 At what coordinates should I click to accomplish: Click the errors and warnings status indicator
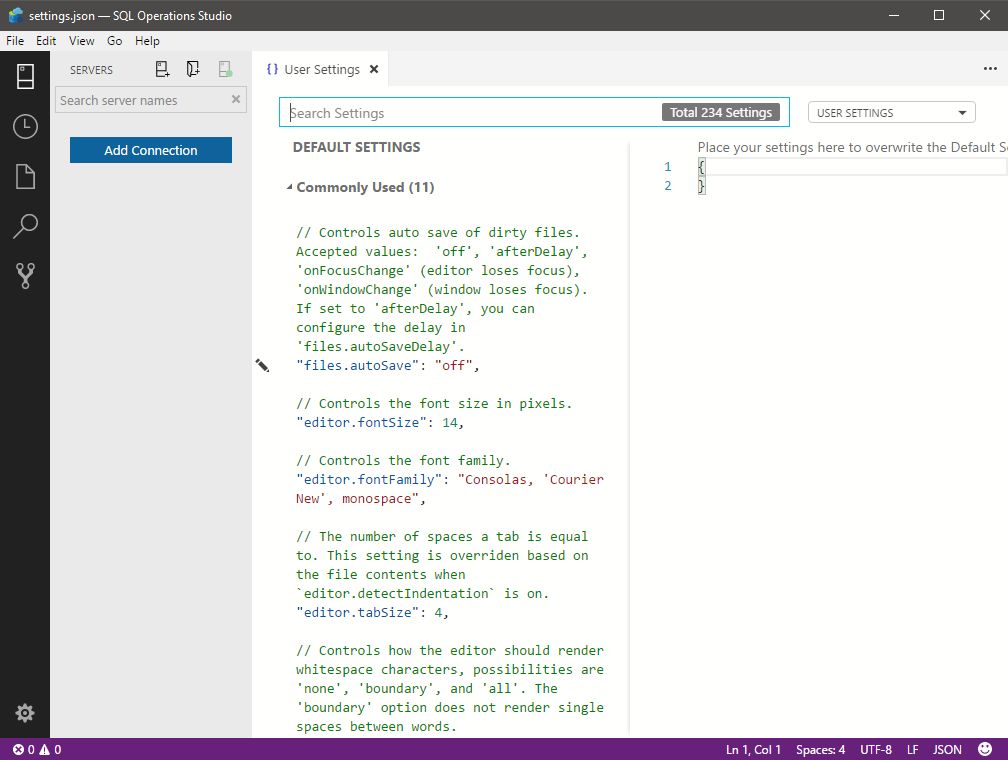click(37, 749)
